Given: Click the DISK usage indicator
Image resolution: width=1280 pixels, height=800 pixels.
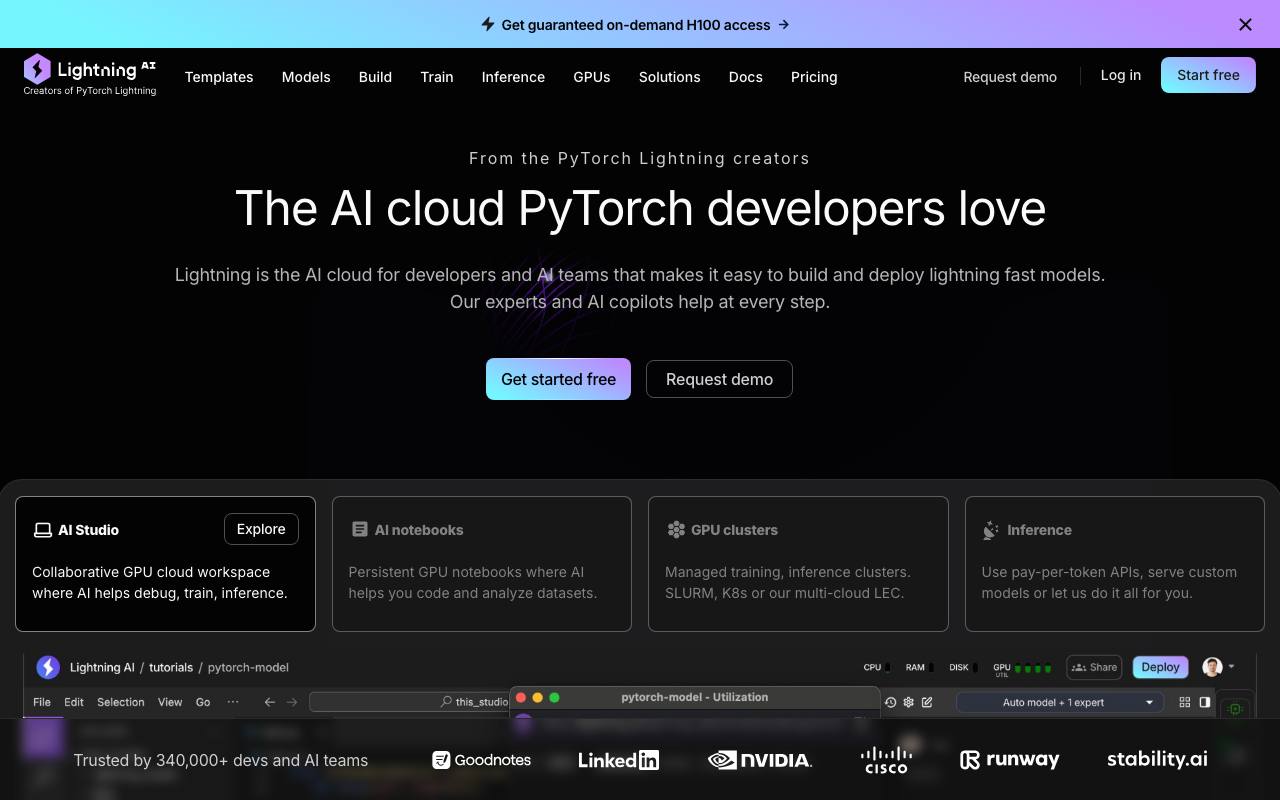Looking at the screenshot, I should [x=963, y=667].
